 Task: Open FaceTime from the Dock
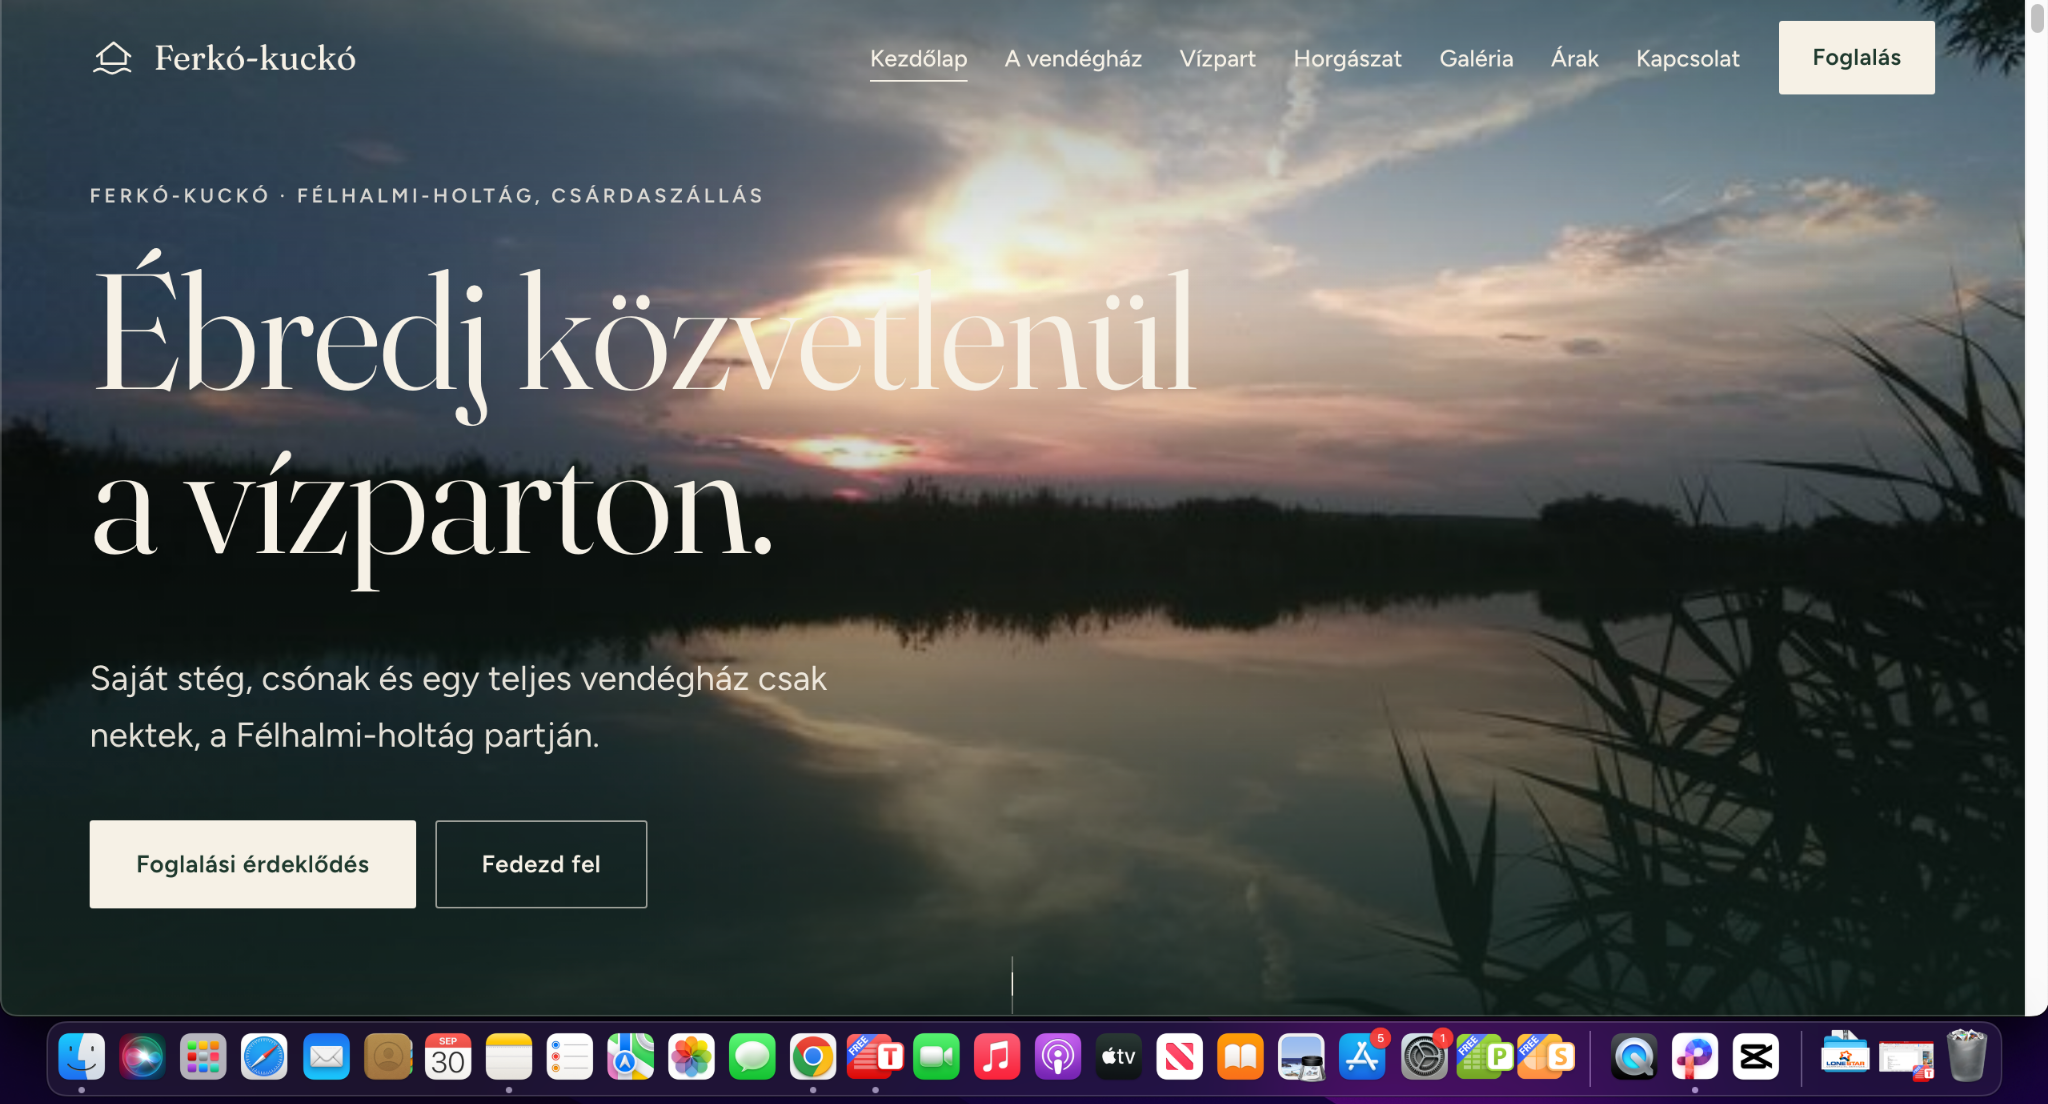[936, 1057]
